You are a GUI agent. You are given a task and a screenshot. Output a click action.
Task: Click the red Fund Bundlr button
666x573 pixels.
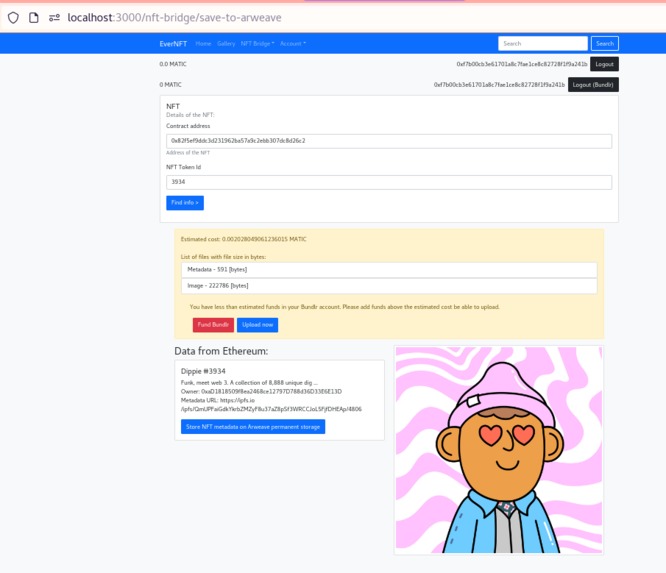[213, 325]
